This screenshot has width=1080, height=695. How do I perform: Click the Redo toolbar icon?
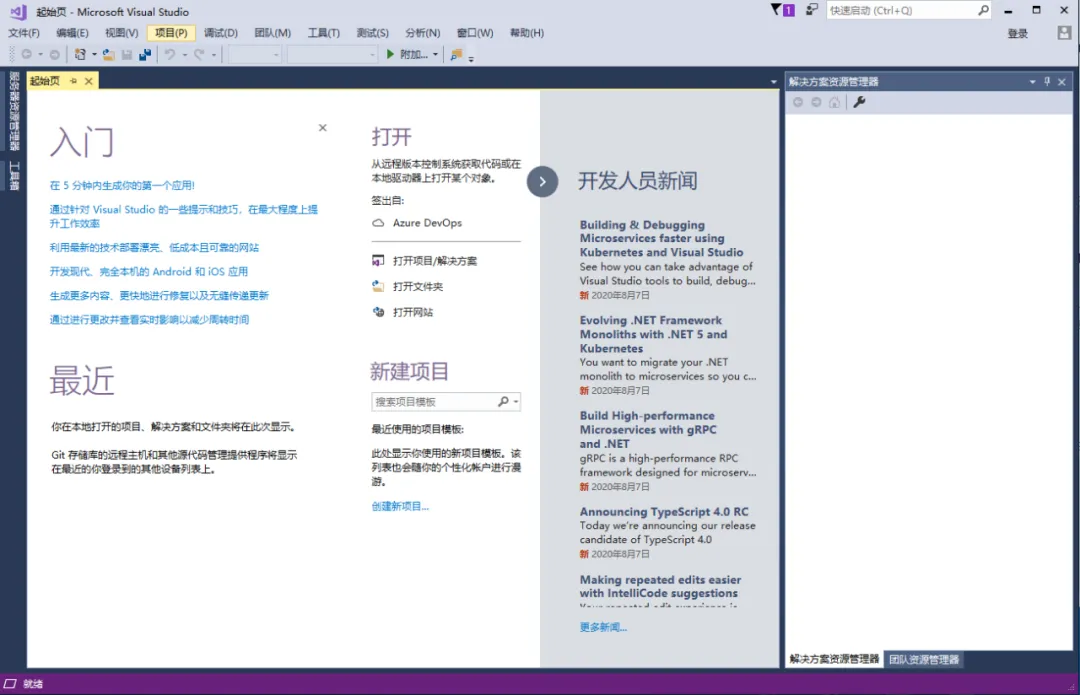click(198, 54)
